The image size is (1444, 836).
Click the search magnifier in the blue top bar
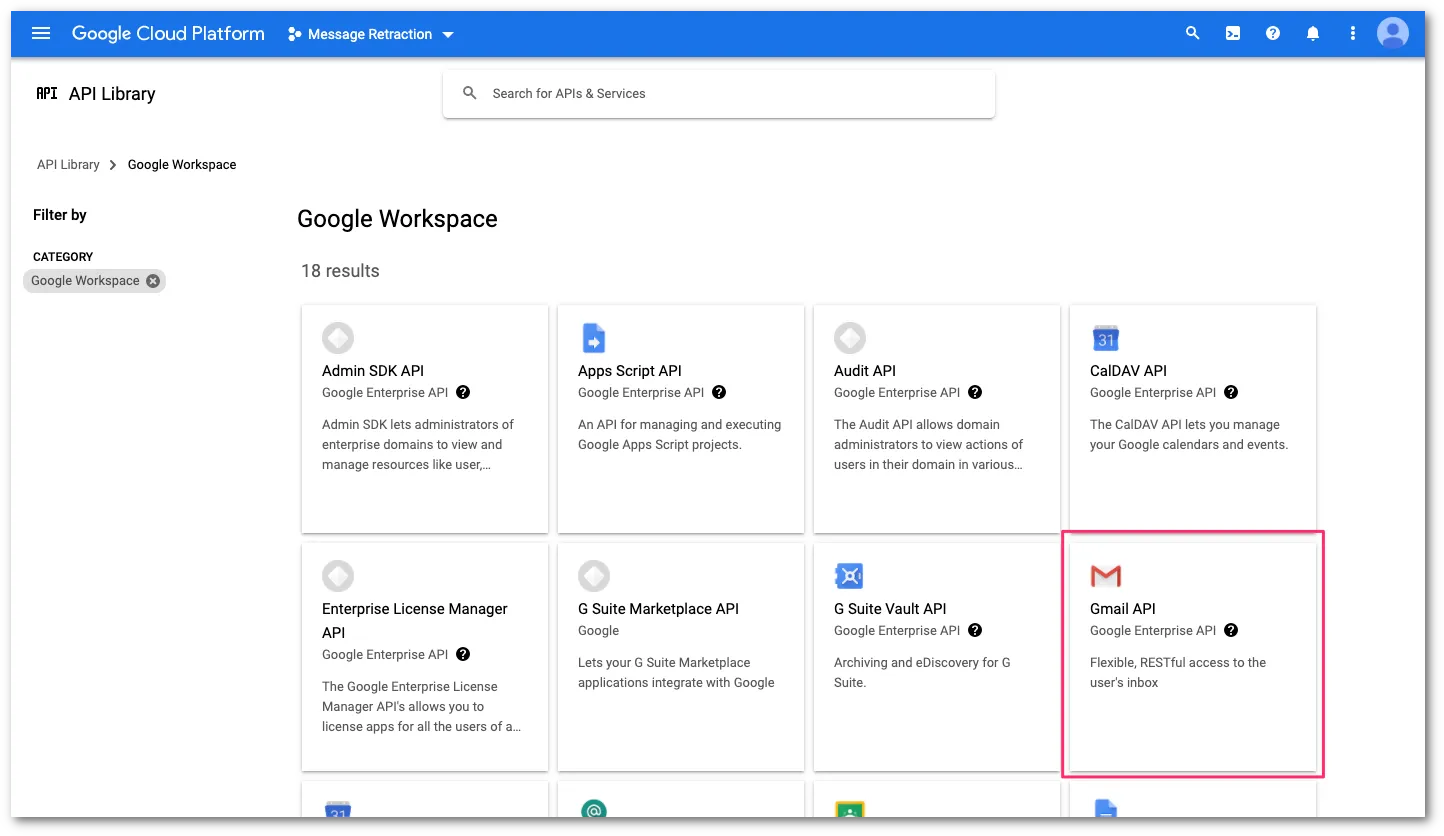[x=1192, y=33]
